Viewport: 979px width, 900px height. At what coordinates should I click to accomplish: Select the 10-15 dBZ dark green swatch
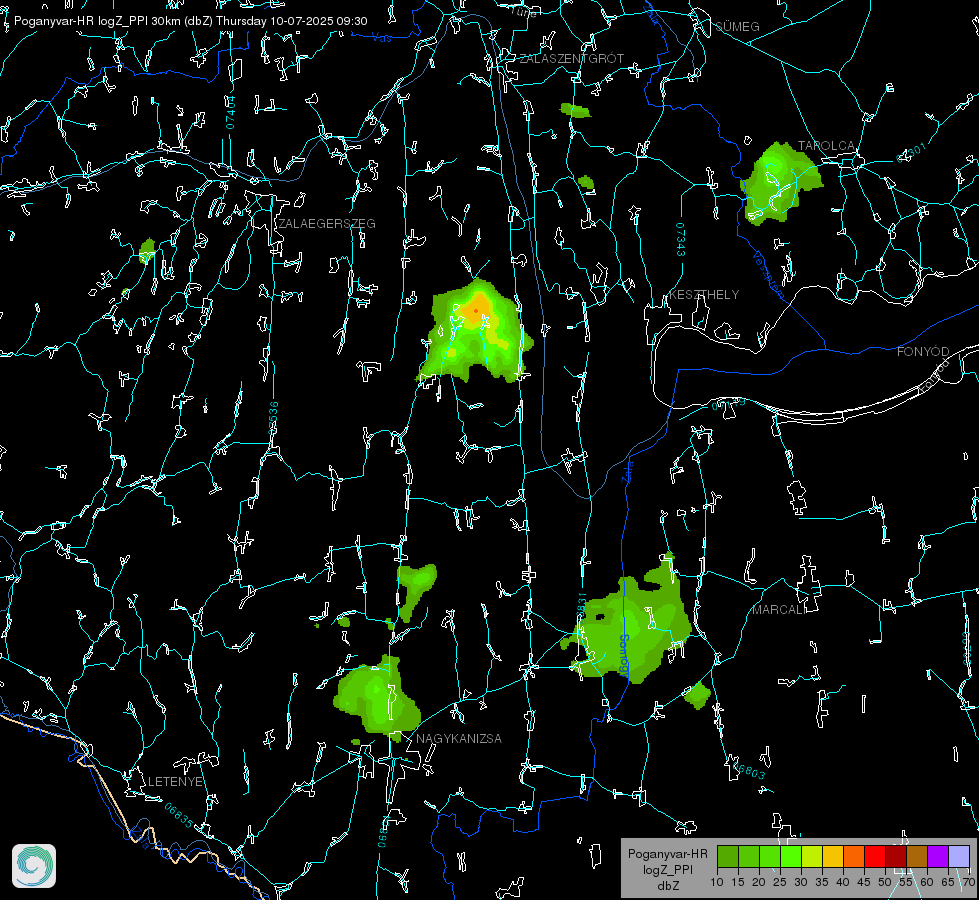pos(728,856)
